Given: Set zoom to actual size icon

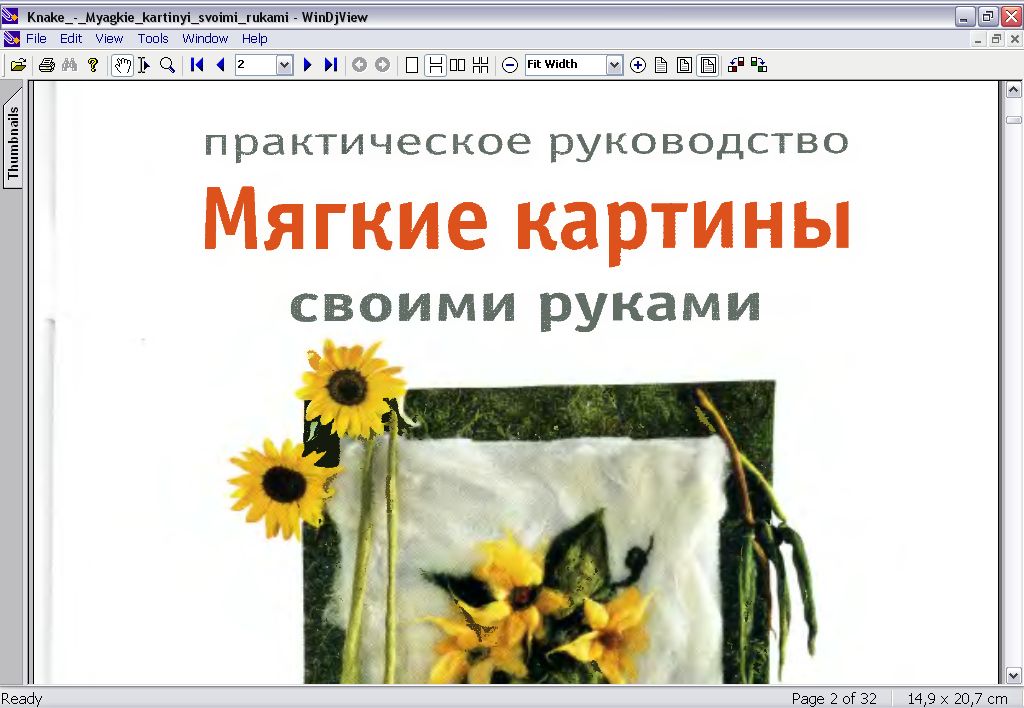Looking at the screenshot, I should pyautogui.click(x=661, y=65).
